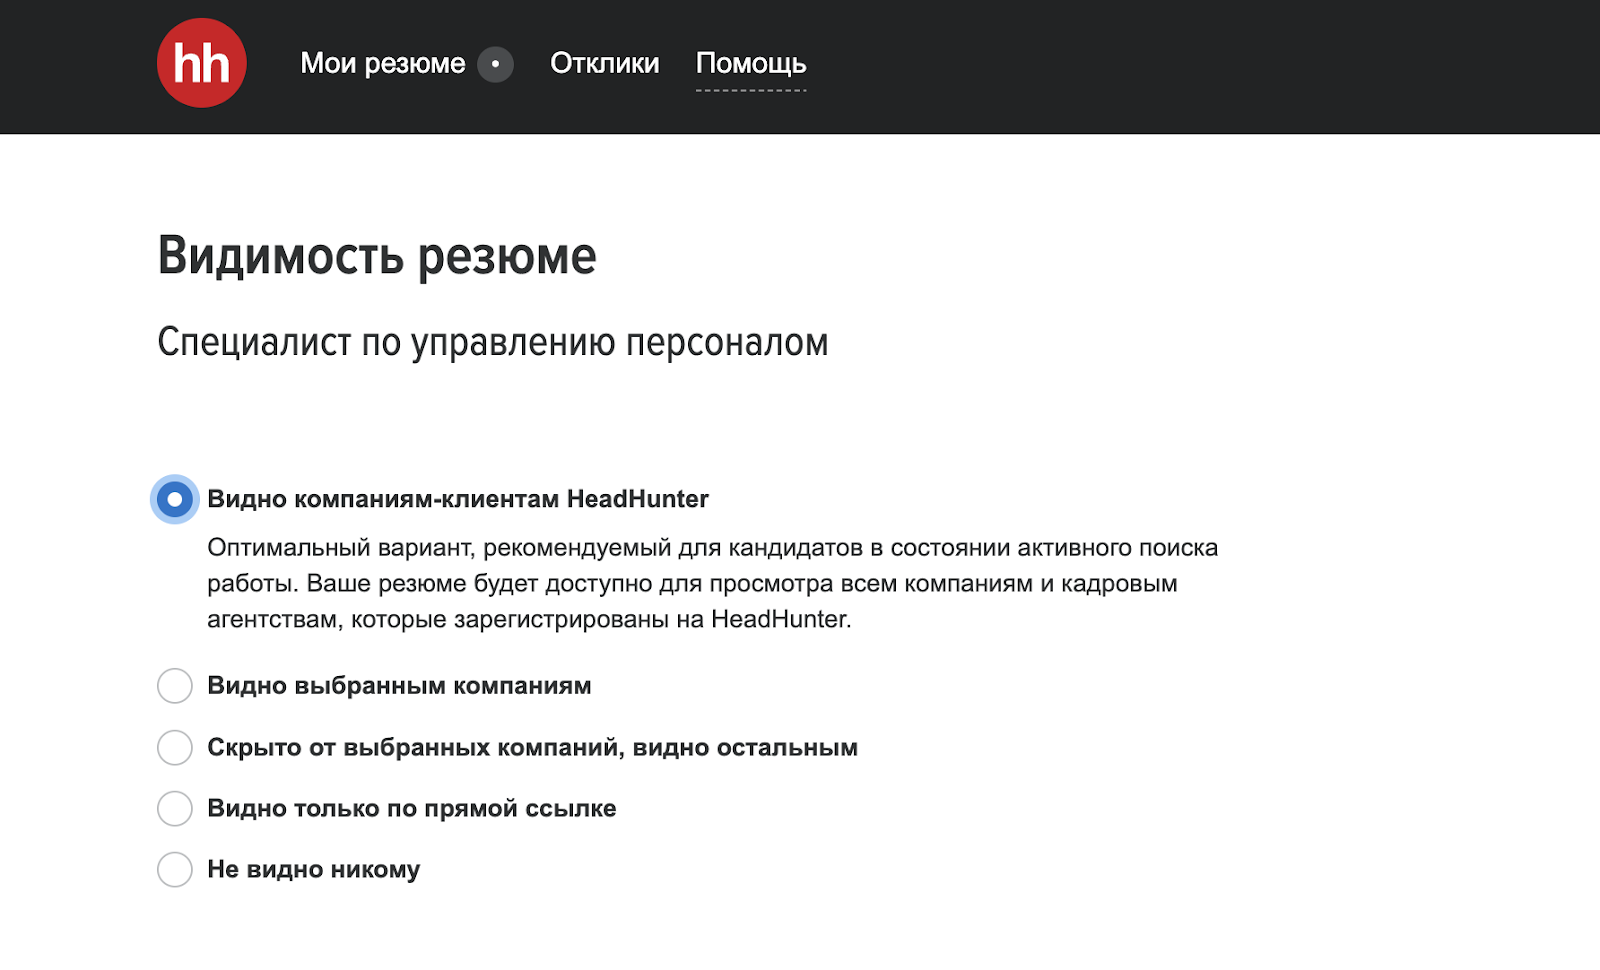Set visibility with the Не видно никому radio button

175,870
